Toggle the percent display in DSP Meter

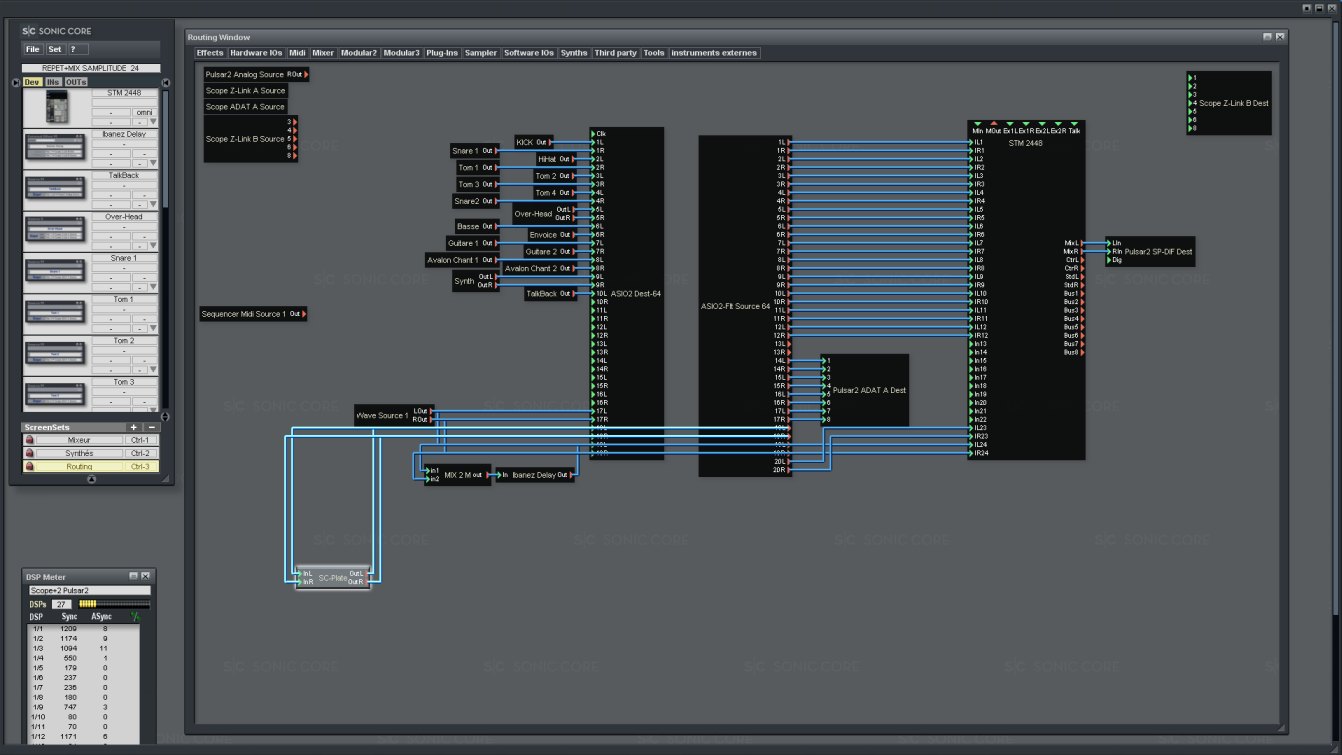[x=135, y=617]
